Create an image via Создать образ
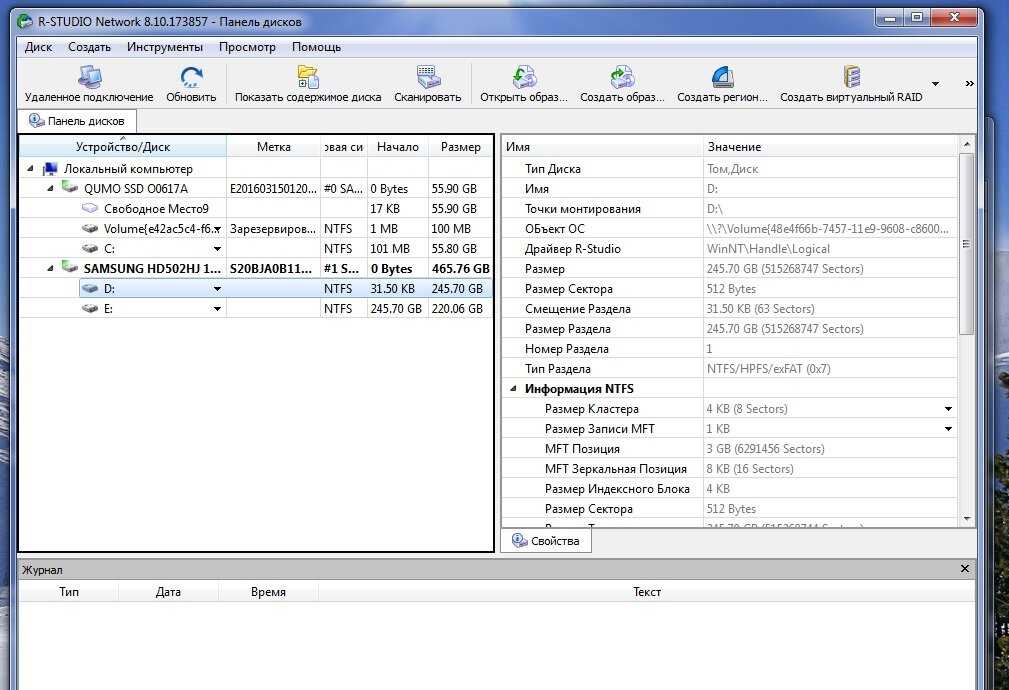This screenshot has width=1009, height=690. [622, 77]
